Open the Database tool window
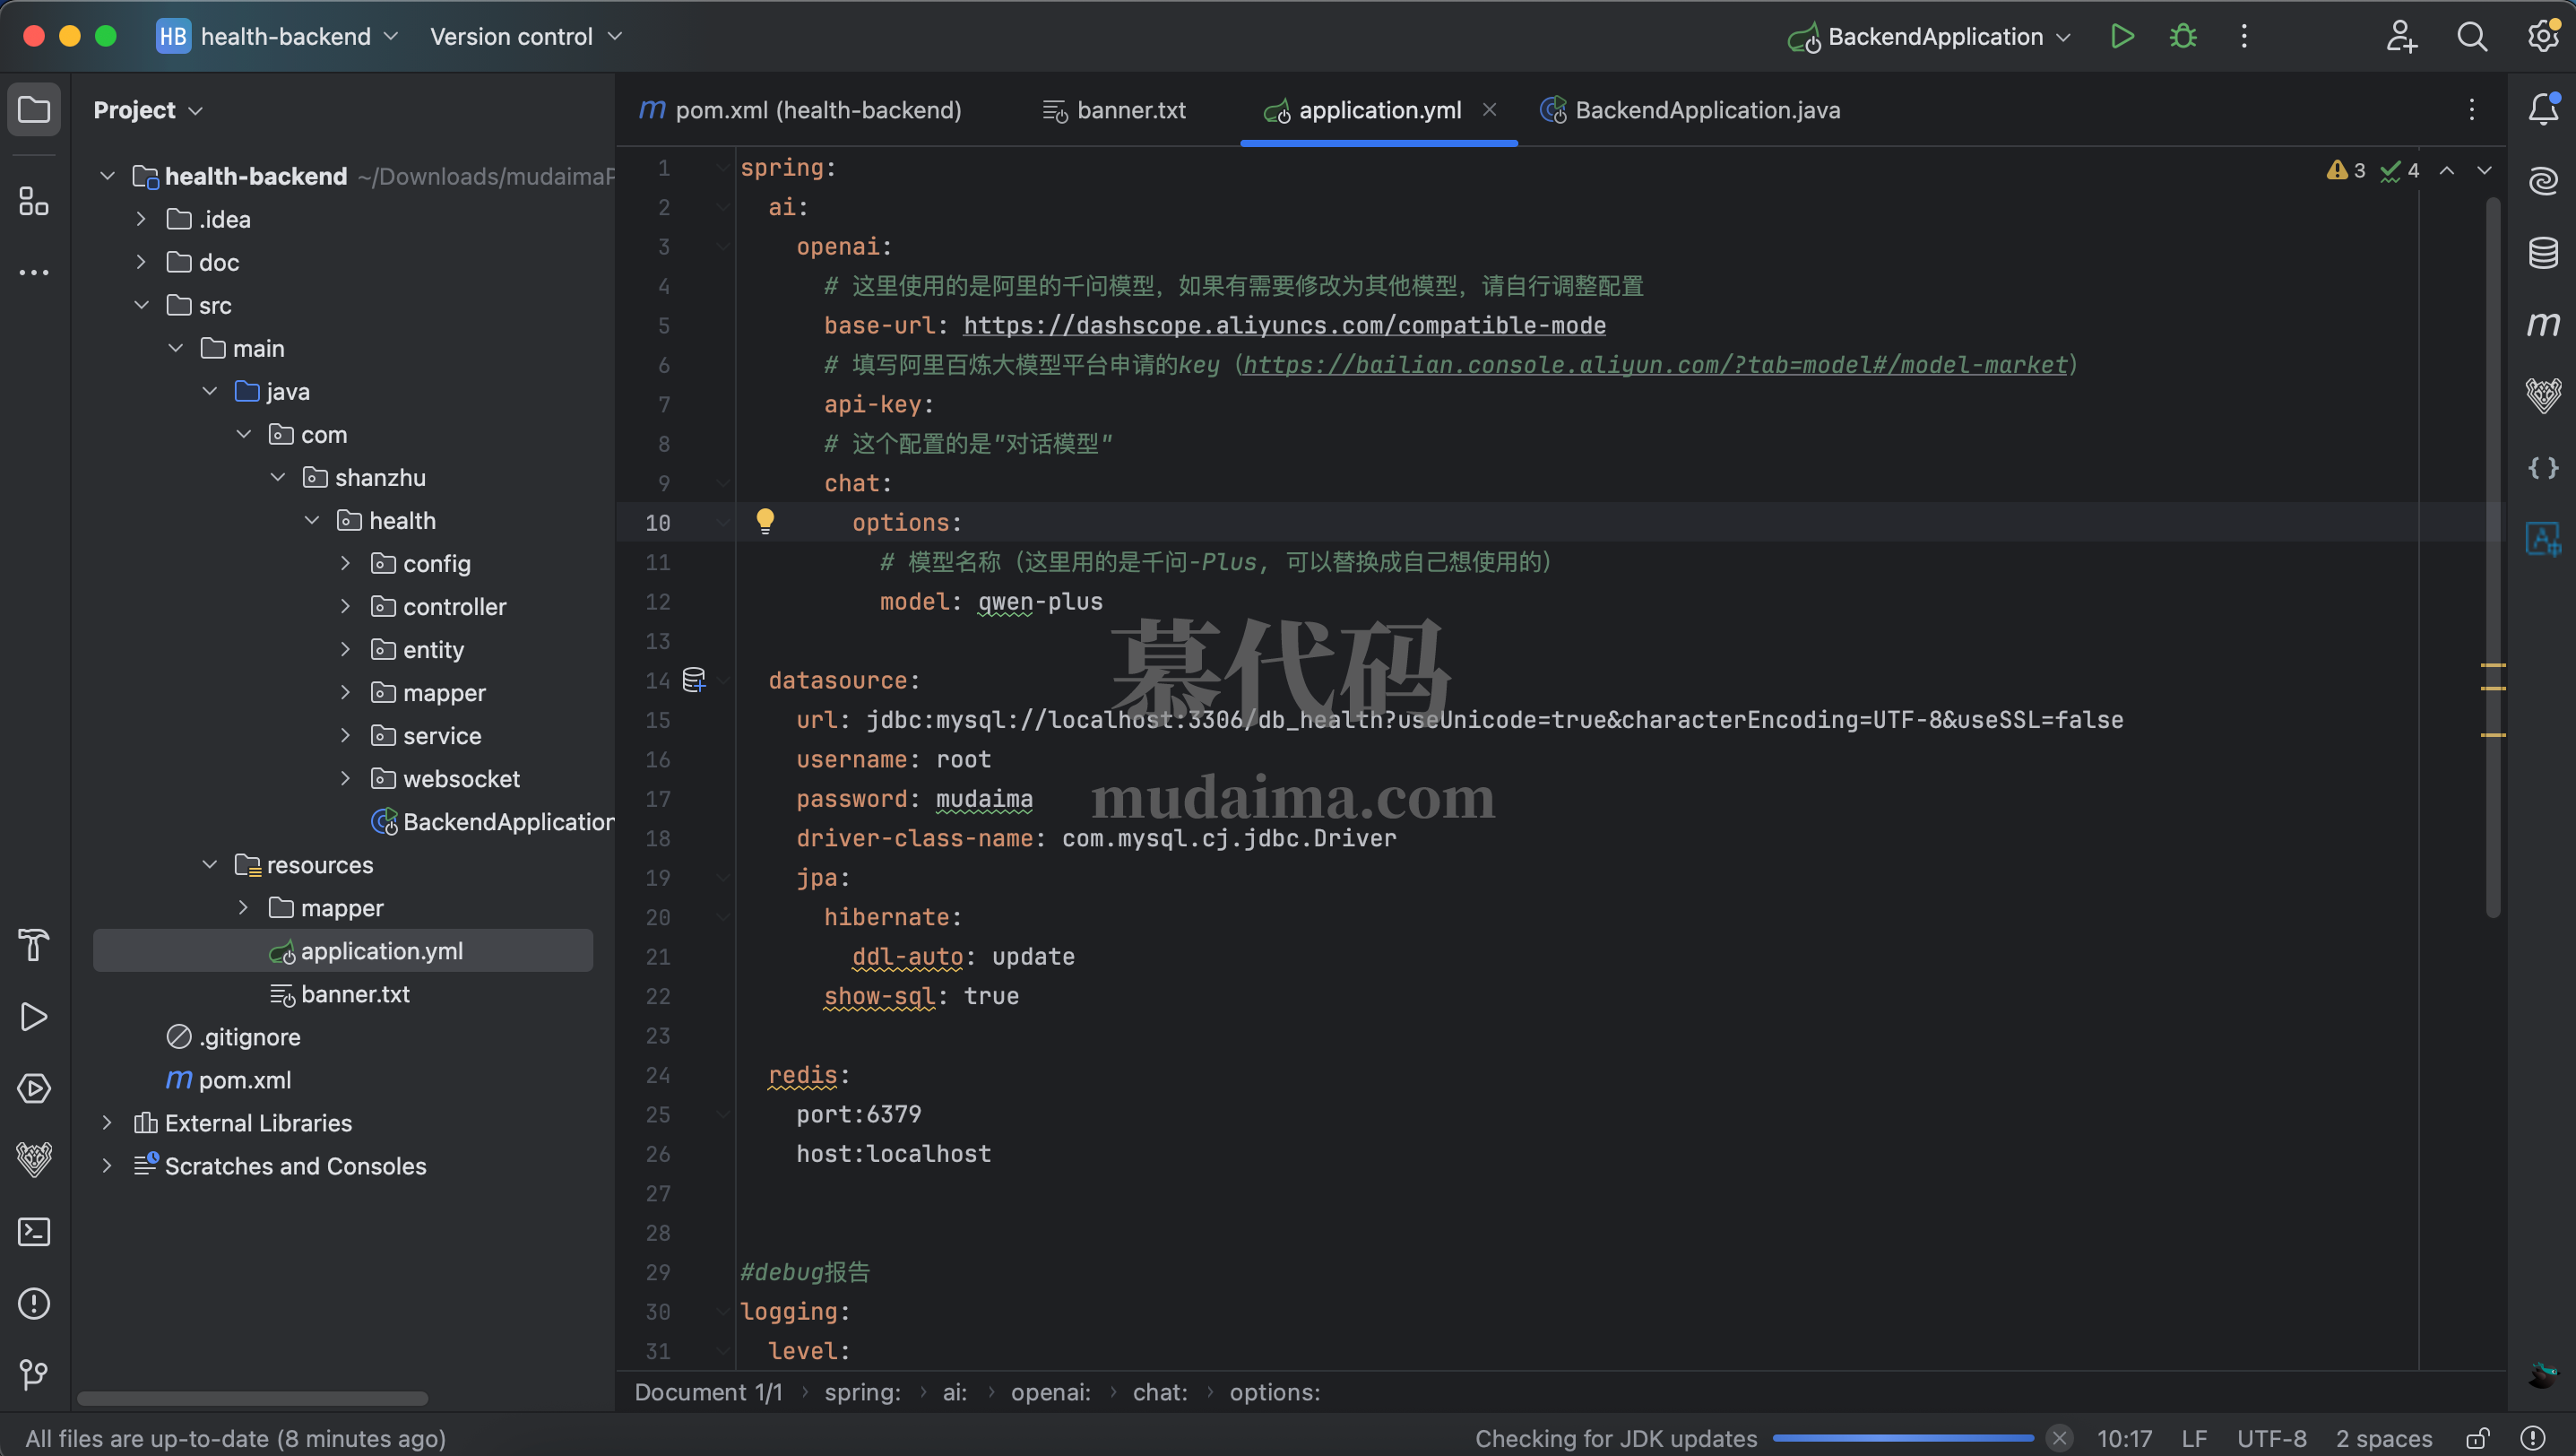The width and height of the screenshot is (2576, 1456). coord(2542,252)
